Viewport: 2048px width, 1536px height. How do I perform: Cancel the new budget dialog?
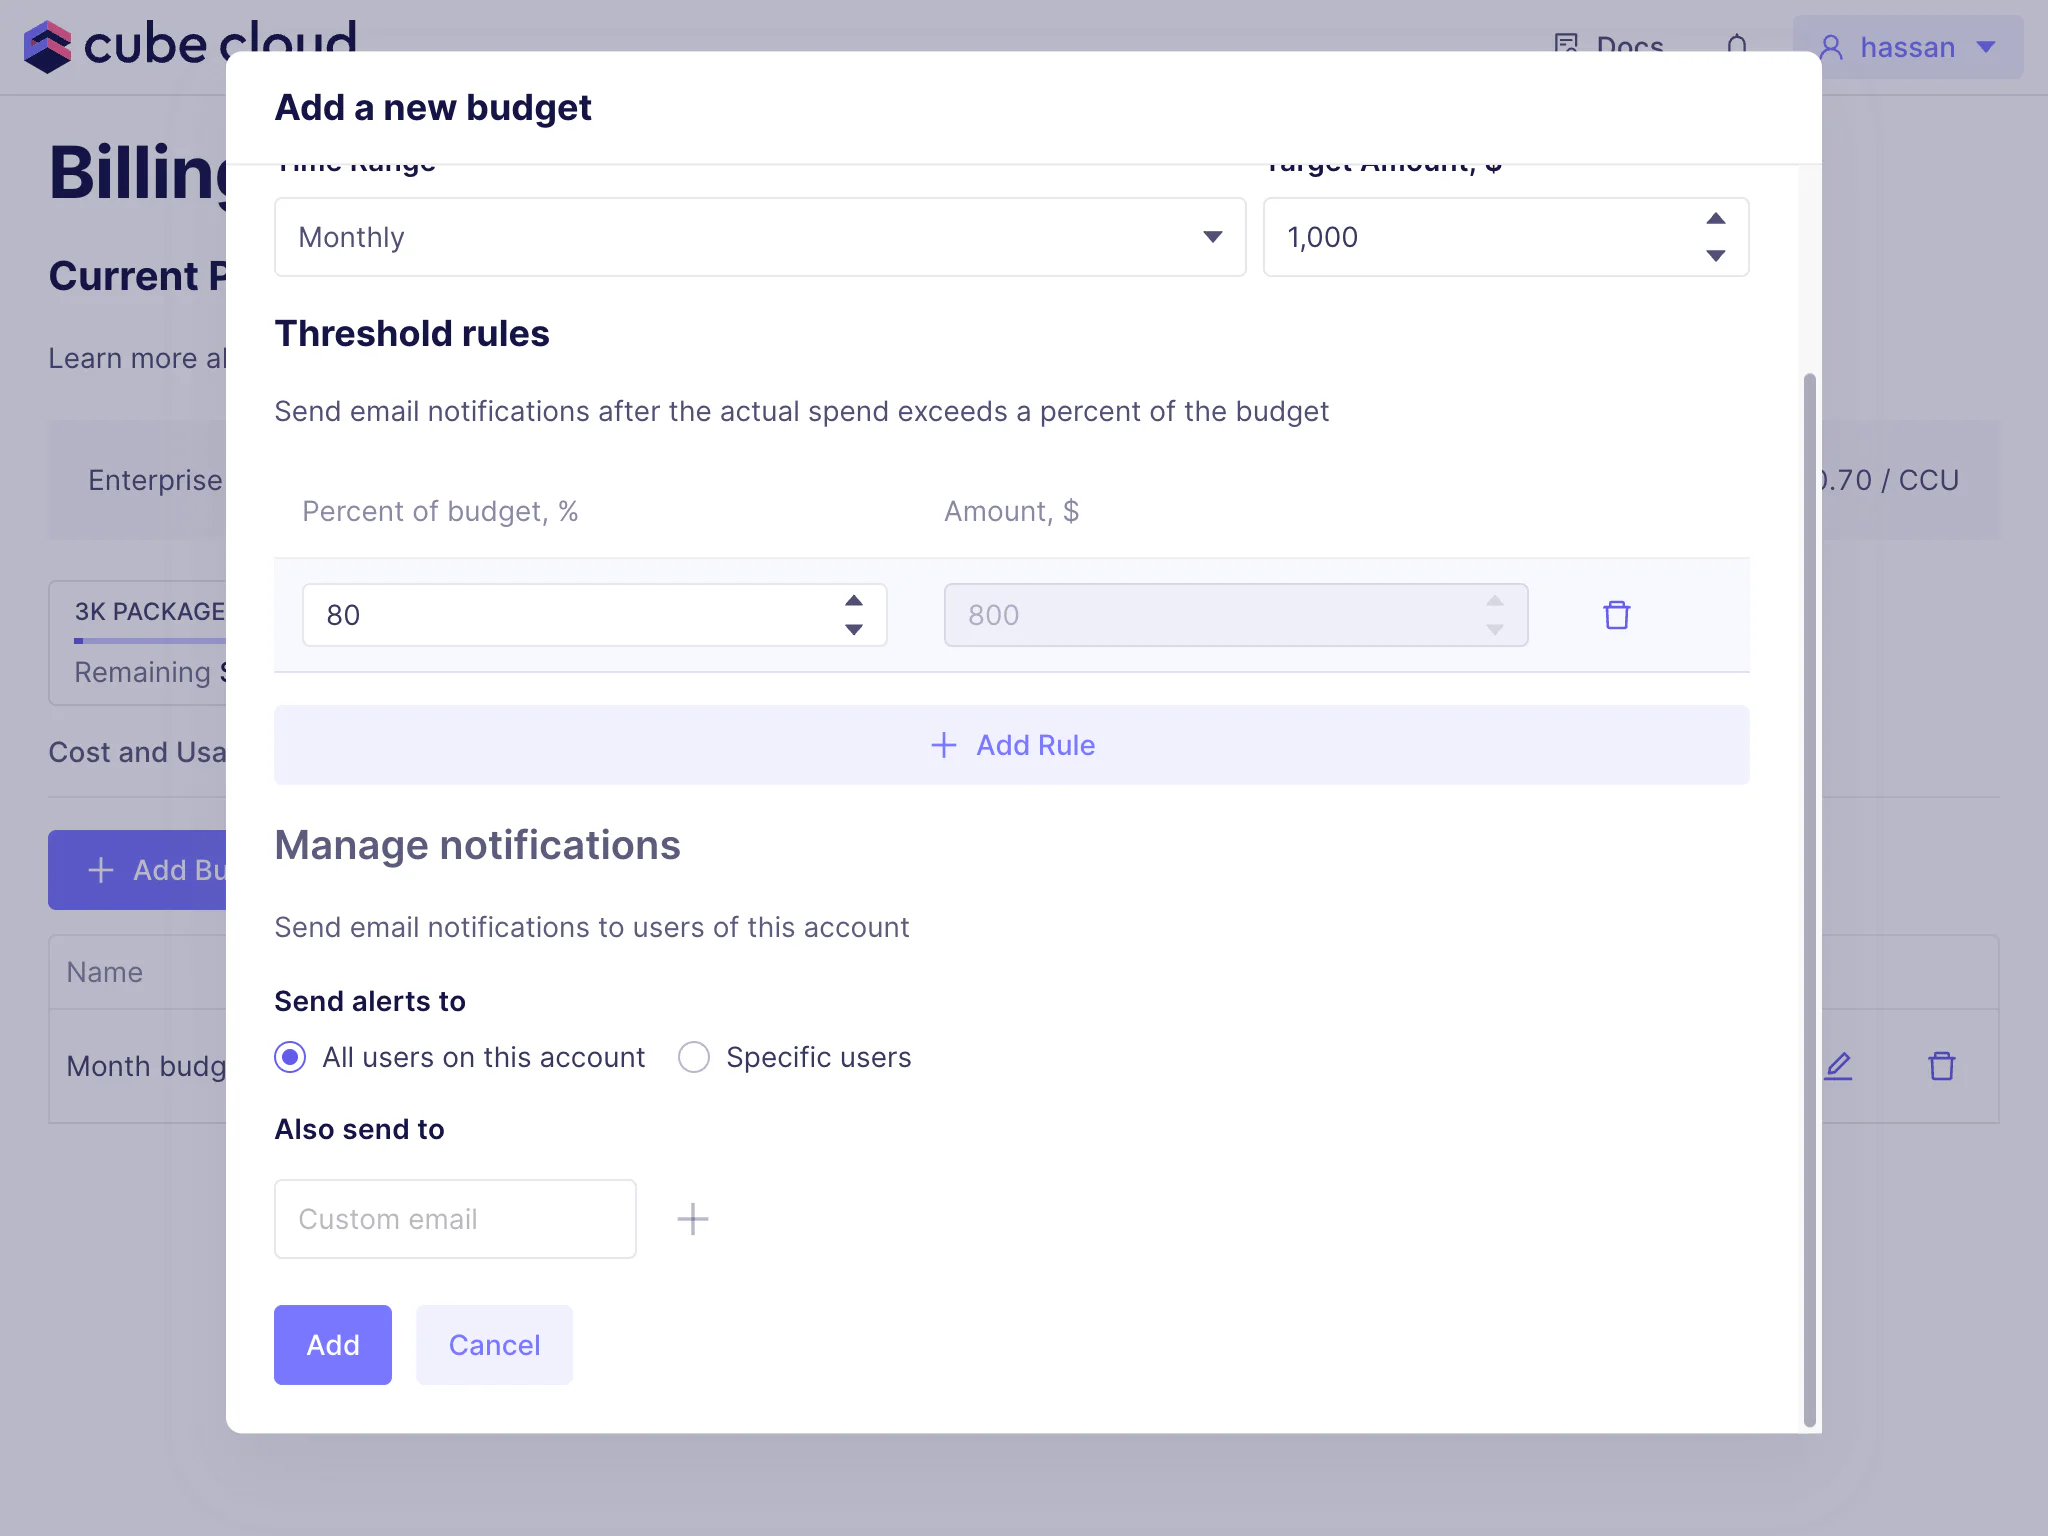(x=494, y=1345)
